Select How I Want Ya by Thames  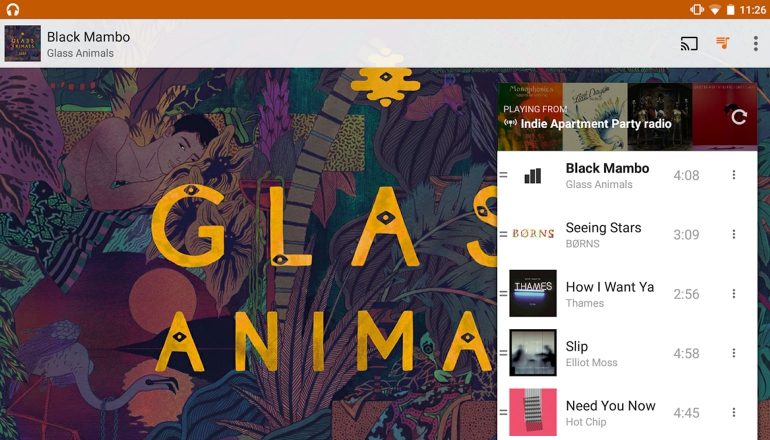coord(627,294)
